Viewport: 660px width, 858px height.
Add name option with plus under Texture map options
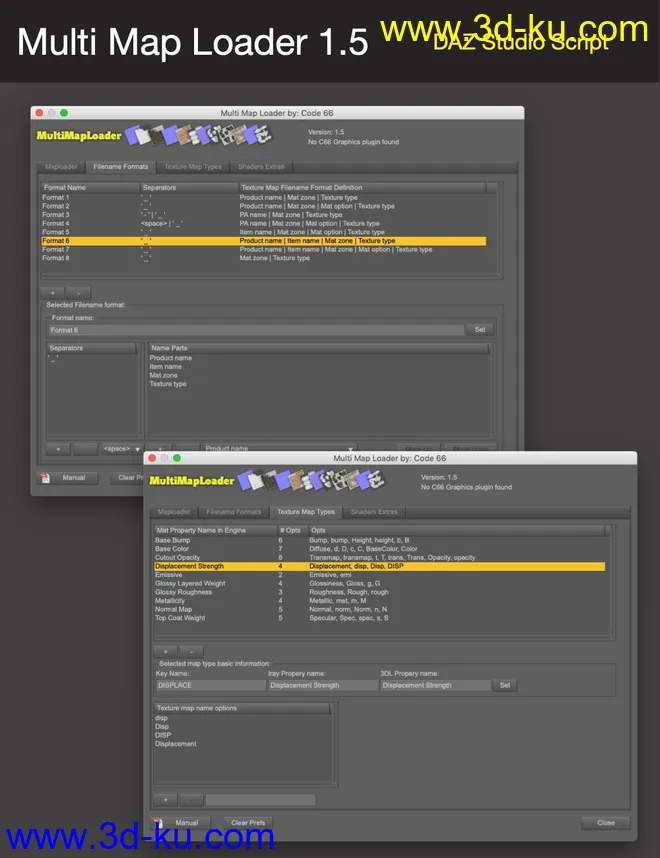point(165,800)
